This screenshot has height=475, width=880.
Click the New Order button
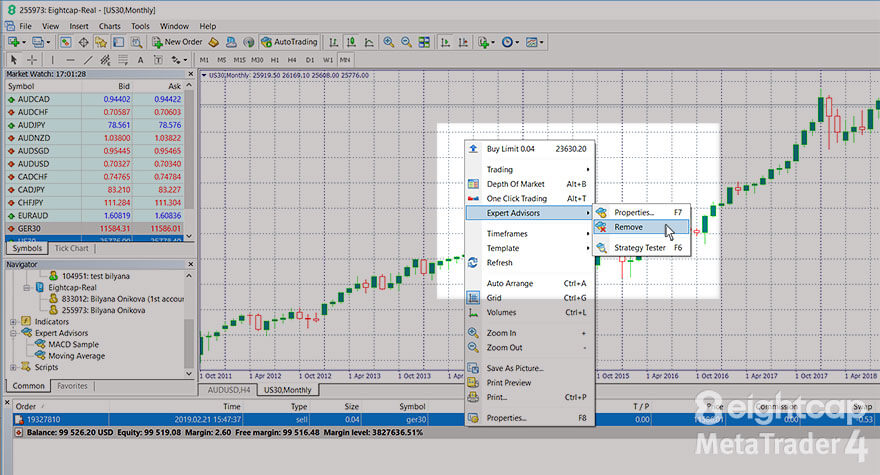coord(177,42)
